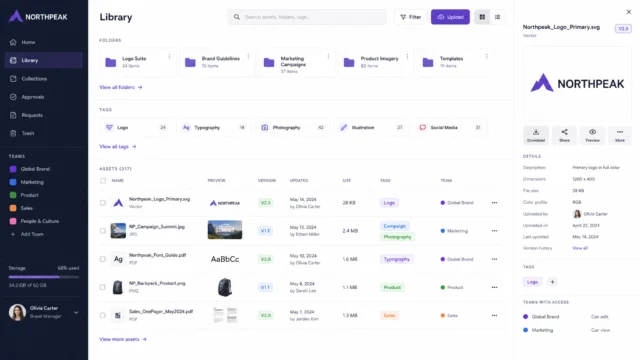640x360 pixels.
Task: Check NP_Backpack_Product.png row checkbox
Action: (x=103, y=287)
